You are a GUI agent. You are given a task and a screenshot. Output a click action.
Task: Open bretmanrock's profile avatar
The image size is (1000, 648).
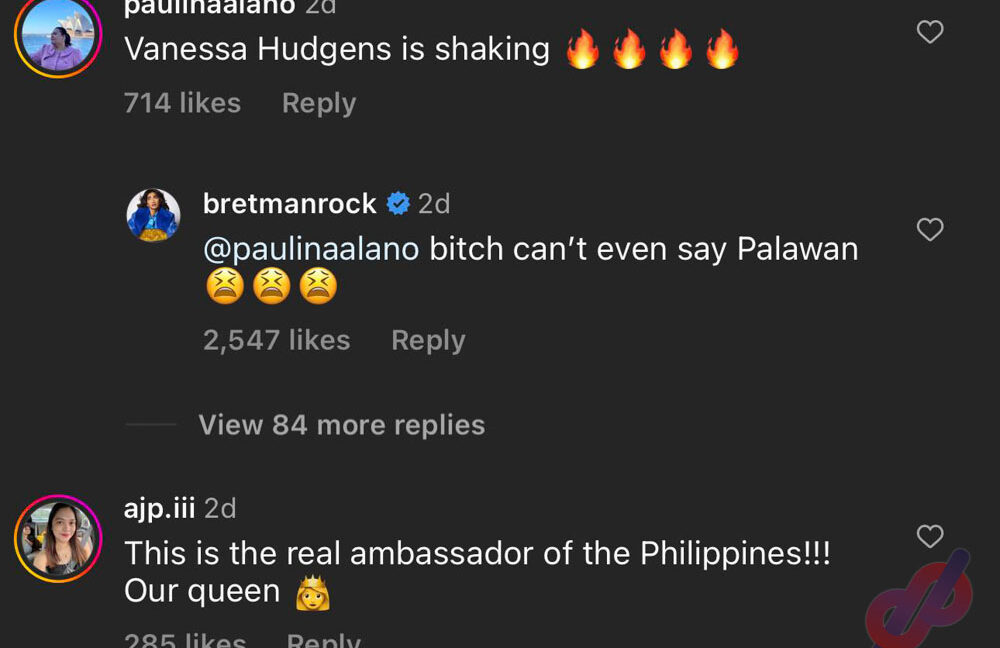pyautogui.click(x=153, y=215)
